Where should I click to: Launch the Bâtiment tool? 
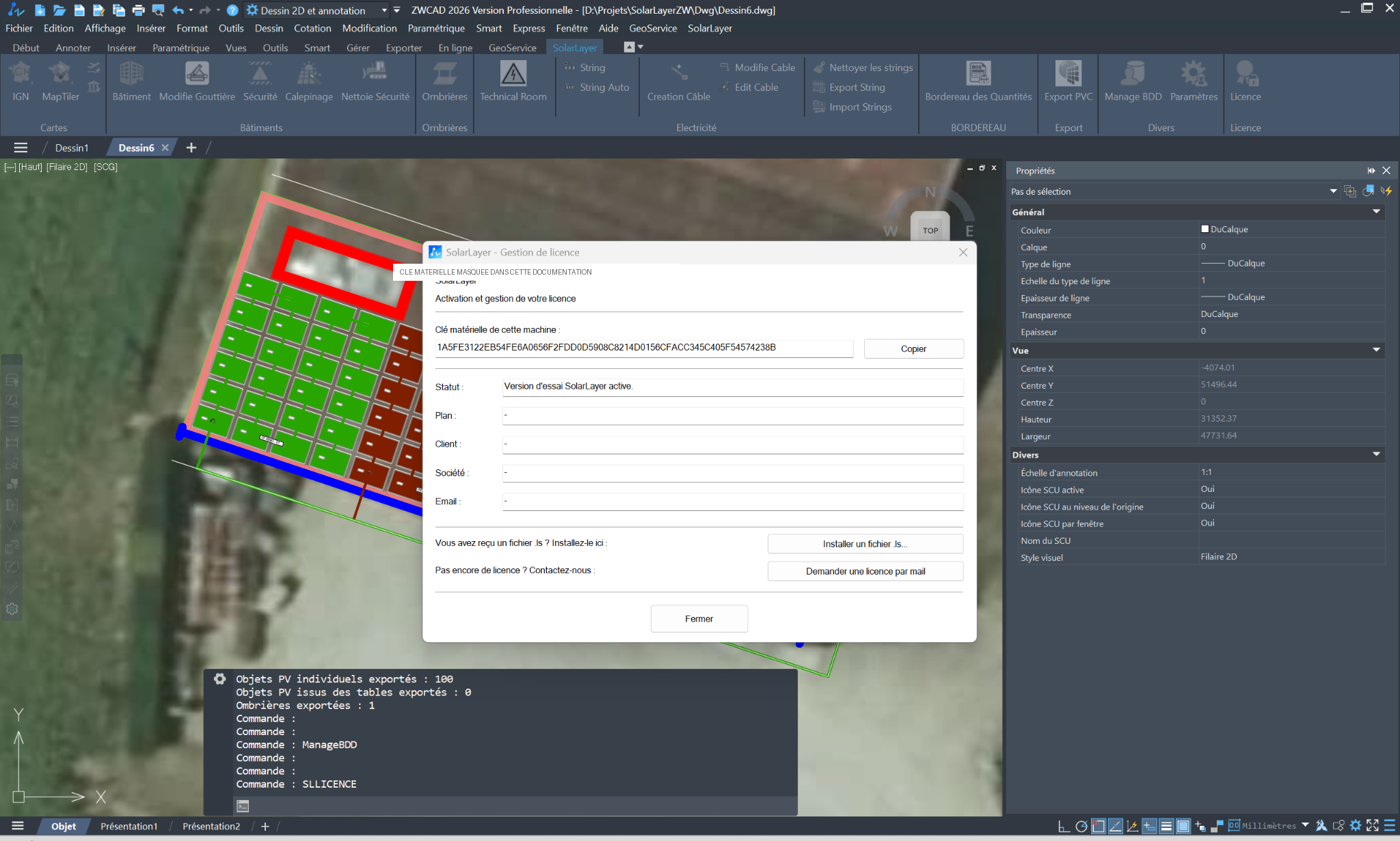(132, 81)
